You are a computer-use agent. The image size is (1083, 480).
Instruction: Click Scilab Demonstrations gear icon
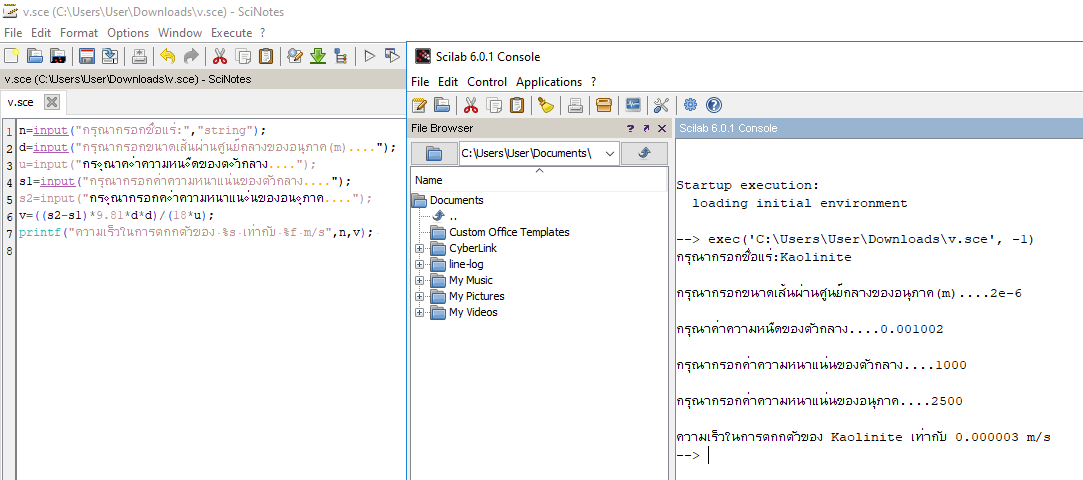pyautogui.click(x=690, y=105)
